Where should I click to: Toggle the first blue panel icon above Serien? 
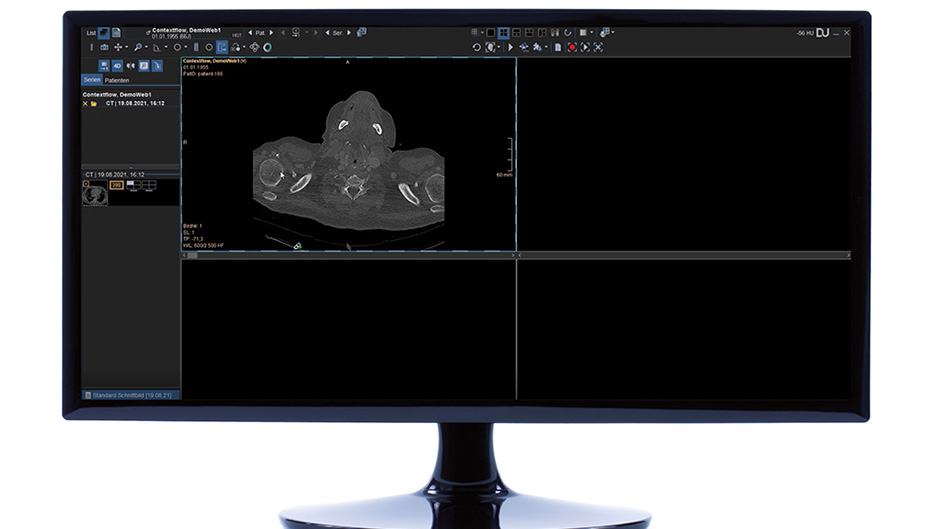click(104, 66)
